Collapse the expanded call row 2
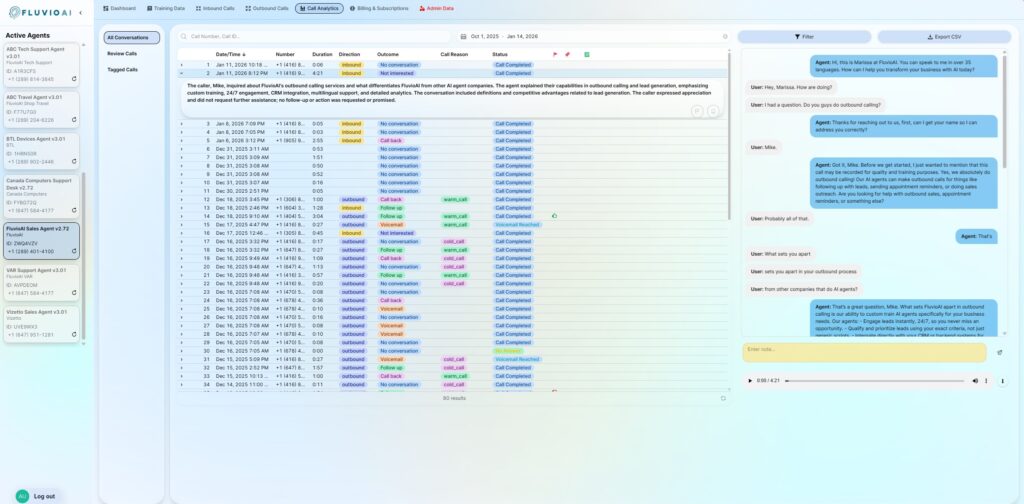 181,73
